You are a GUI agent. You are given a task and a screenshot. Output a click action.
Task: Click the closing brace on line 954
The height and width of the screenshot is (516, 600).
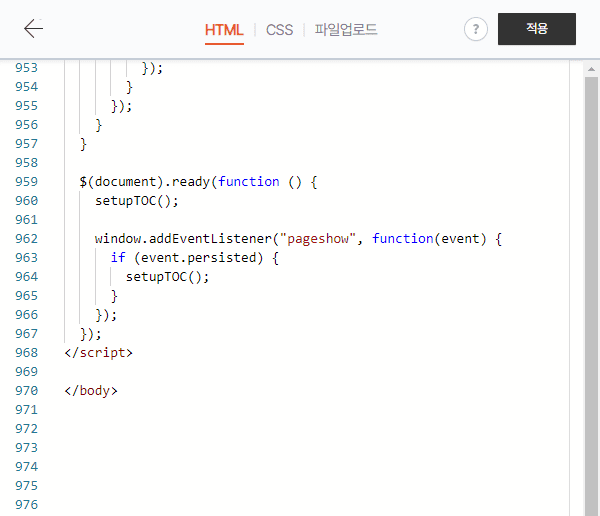129,87
